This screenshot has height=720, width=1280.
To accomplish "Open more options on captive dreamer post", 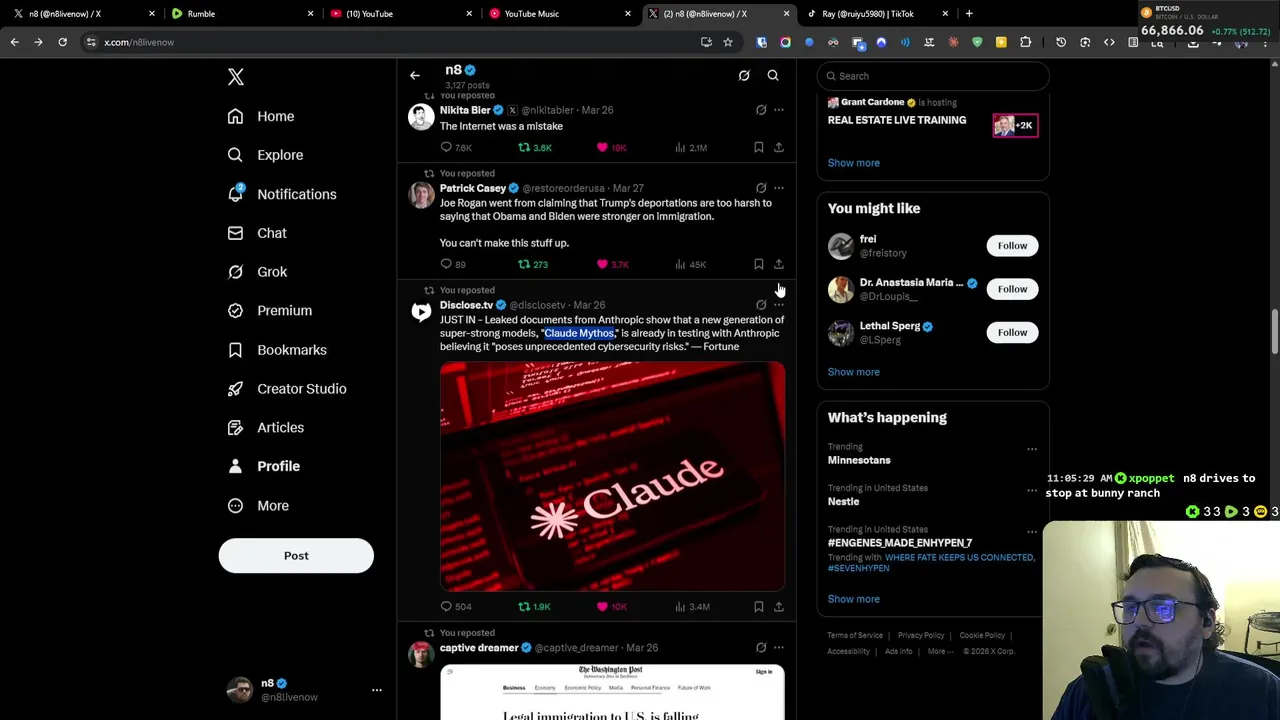I will [779, 648].
